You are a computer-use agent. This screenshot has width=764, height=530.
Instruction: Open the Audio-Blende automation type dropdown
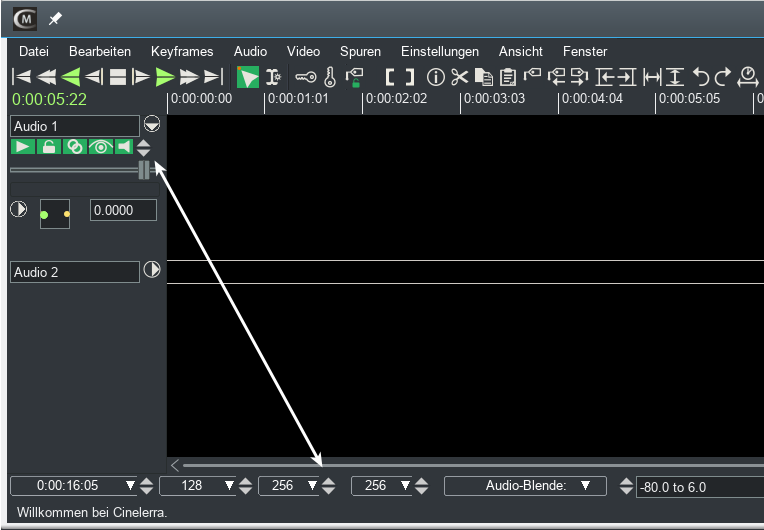coord(525,486)
